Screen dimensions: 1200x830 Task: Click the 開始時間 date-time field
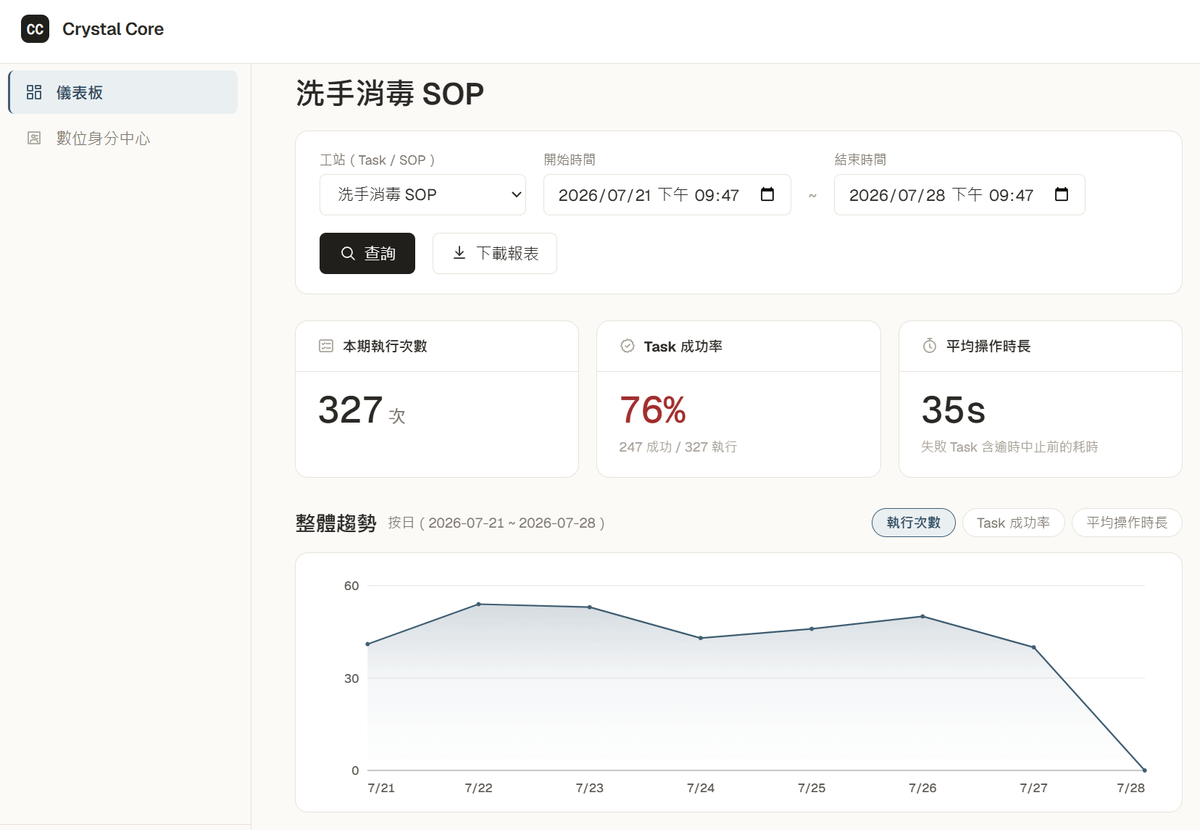pos(667,195)
